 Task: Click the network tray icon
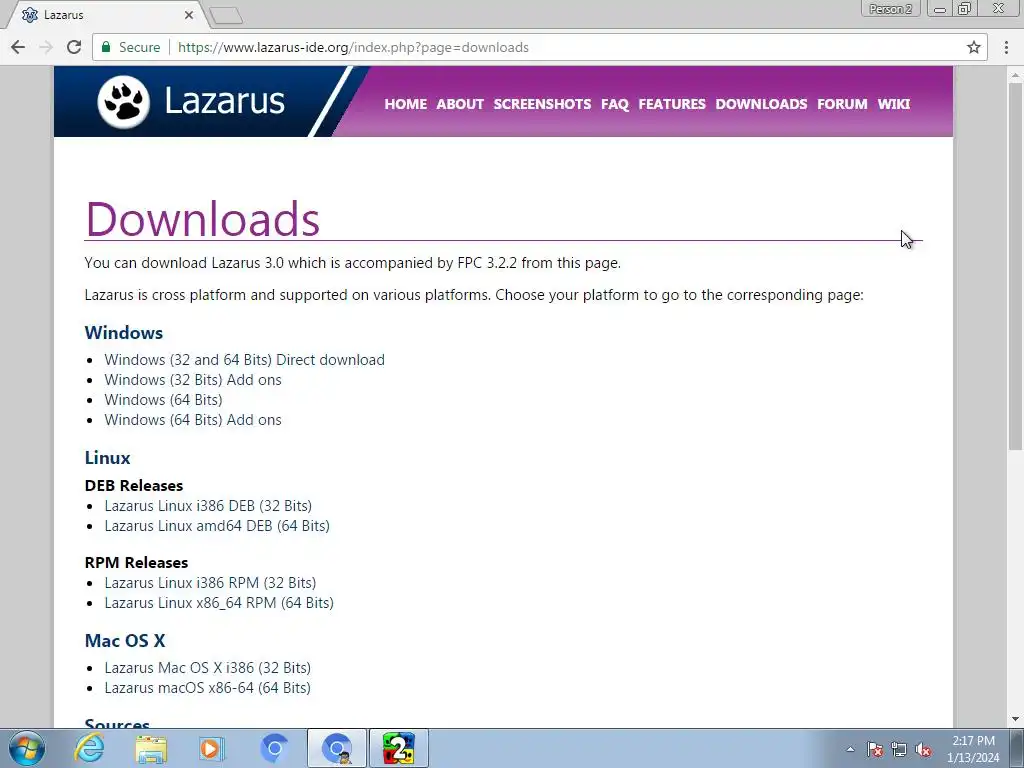899,750
